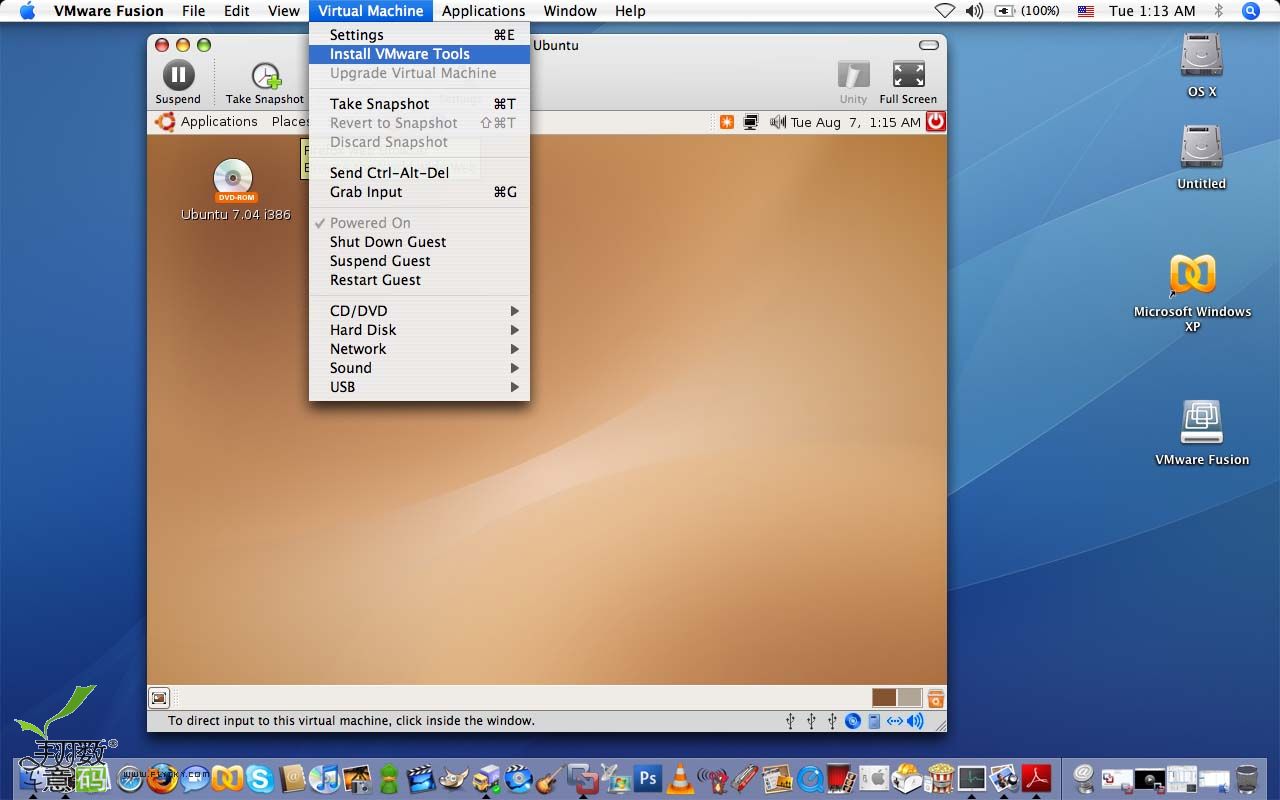Open the Help menu
This screenshot has height=800, width=1280.
pos(630,11)
